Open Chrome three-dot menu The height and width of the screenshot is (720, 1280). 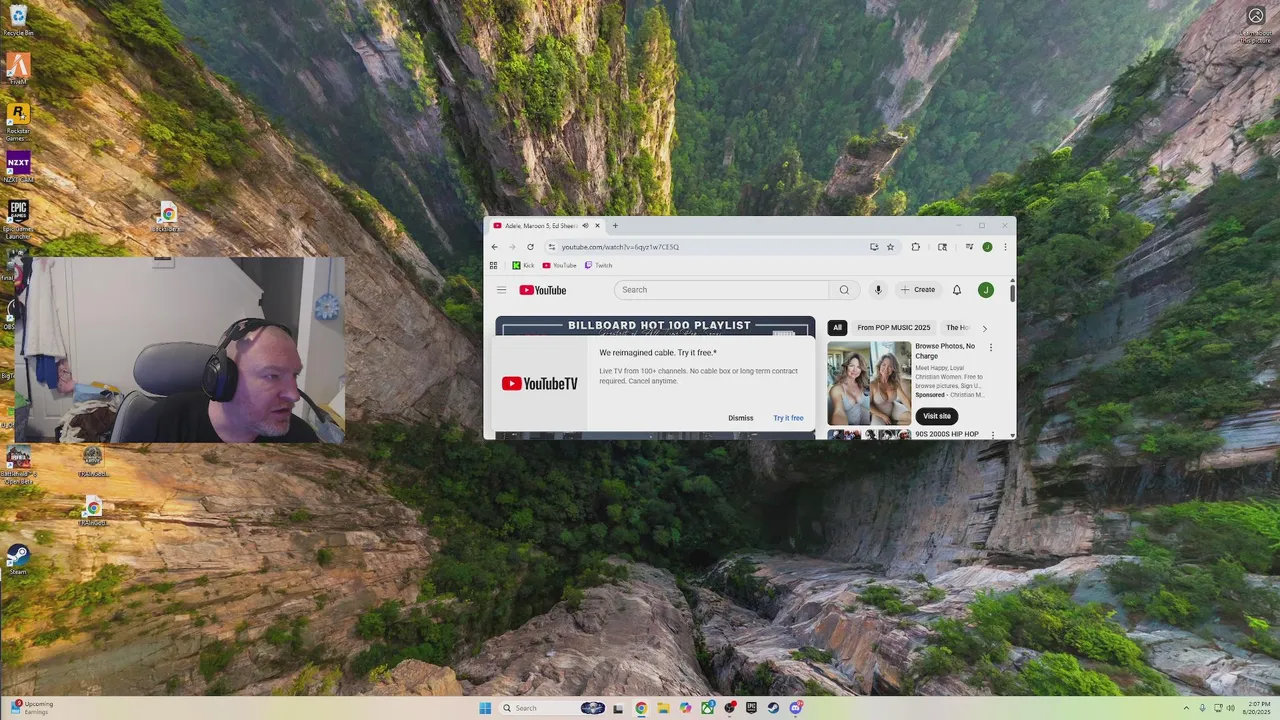(1005, 247)
